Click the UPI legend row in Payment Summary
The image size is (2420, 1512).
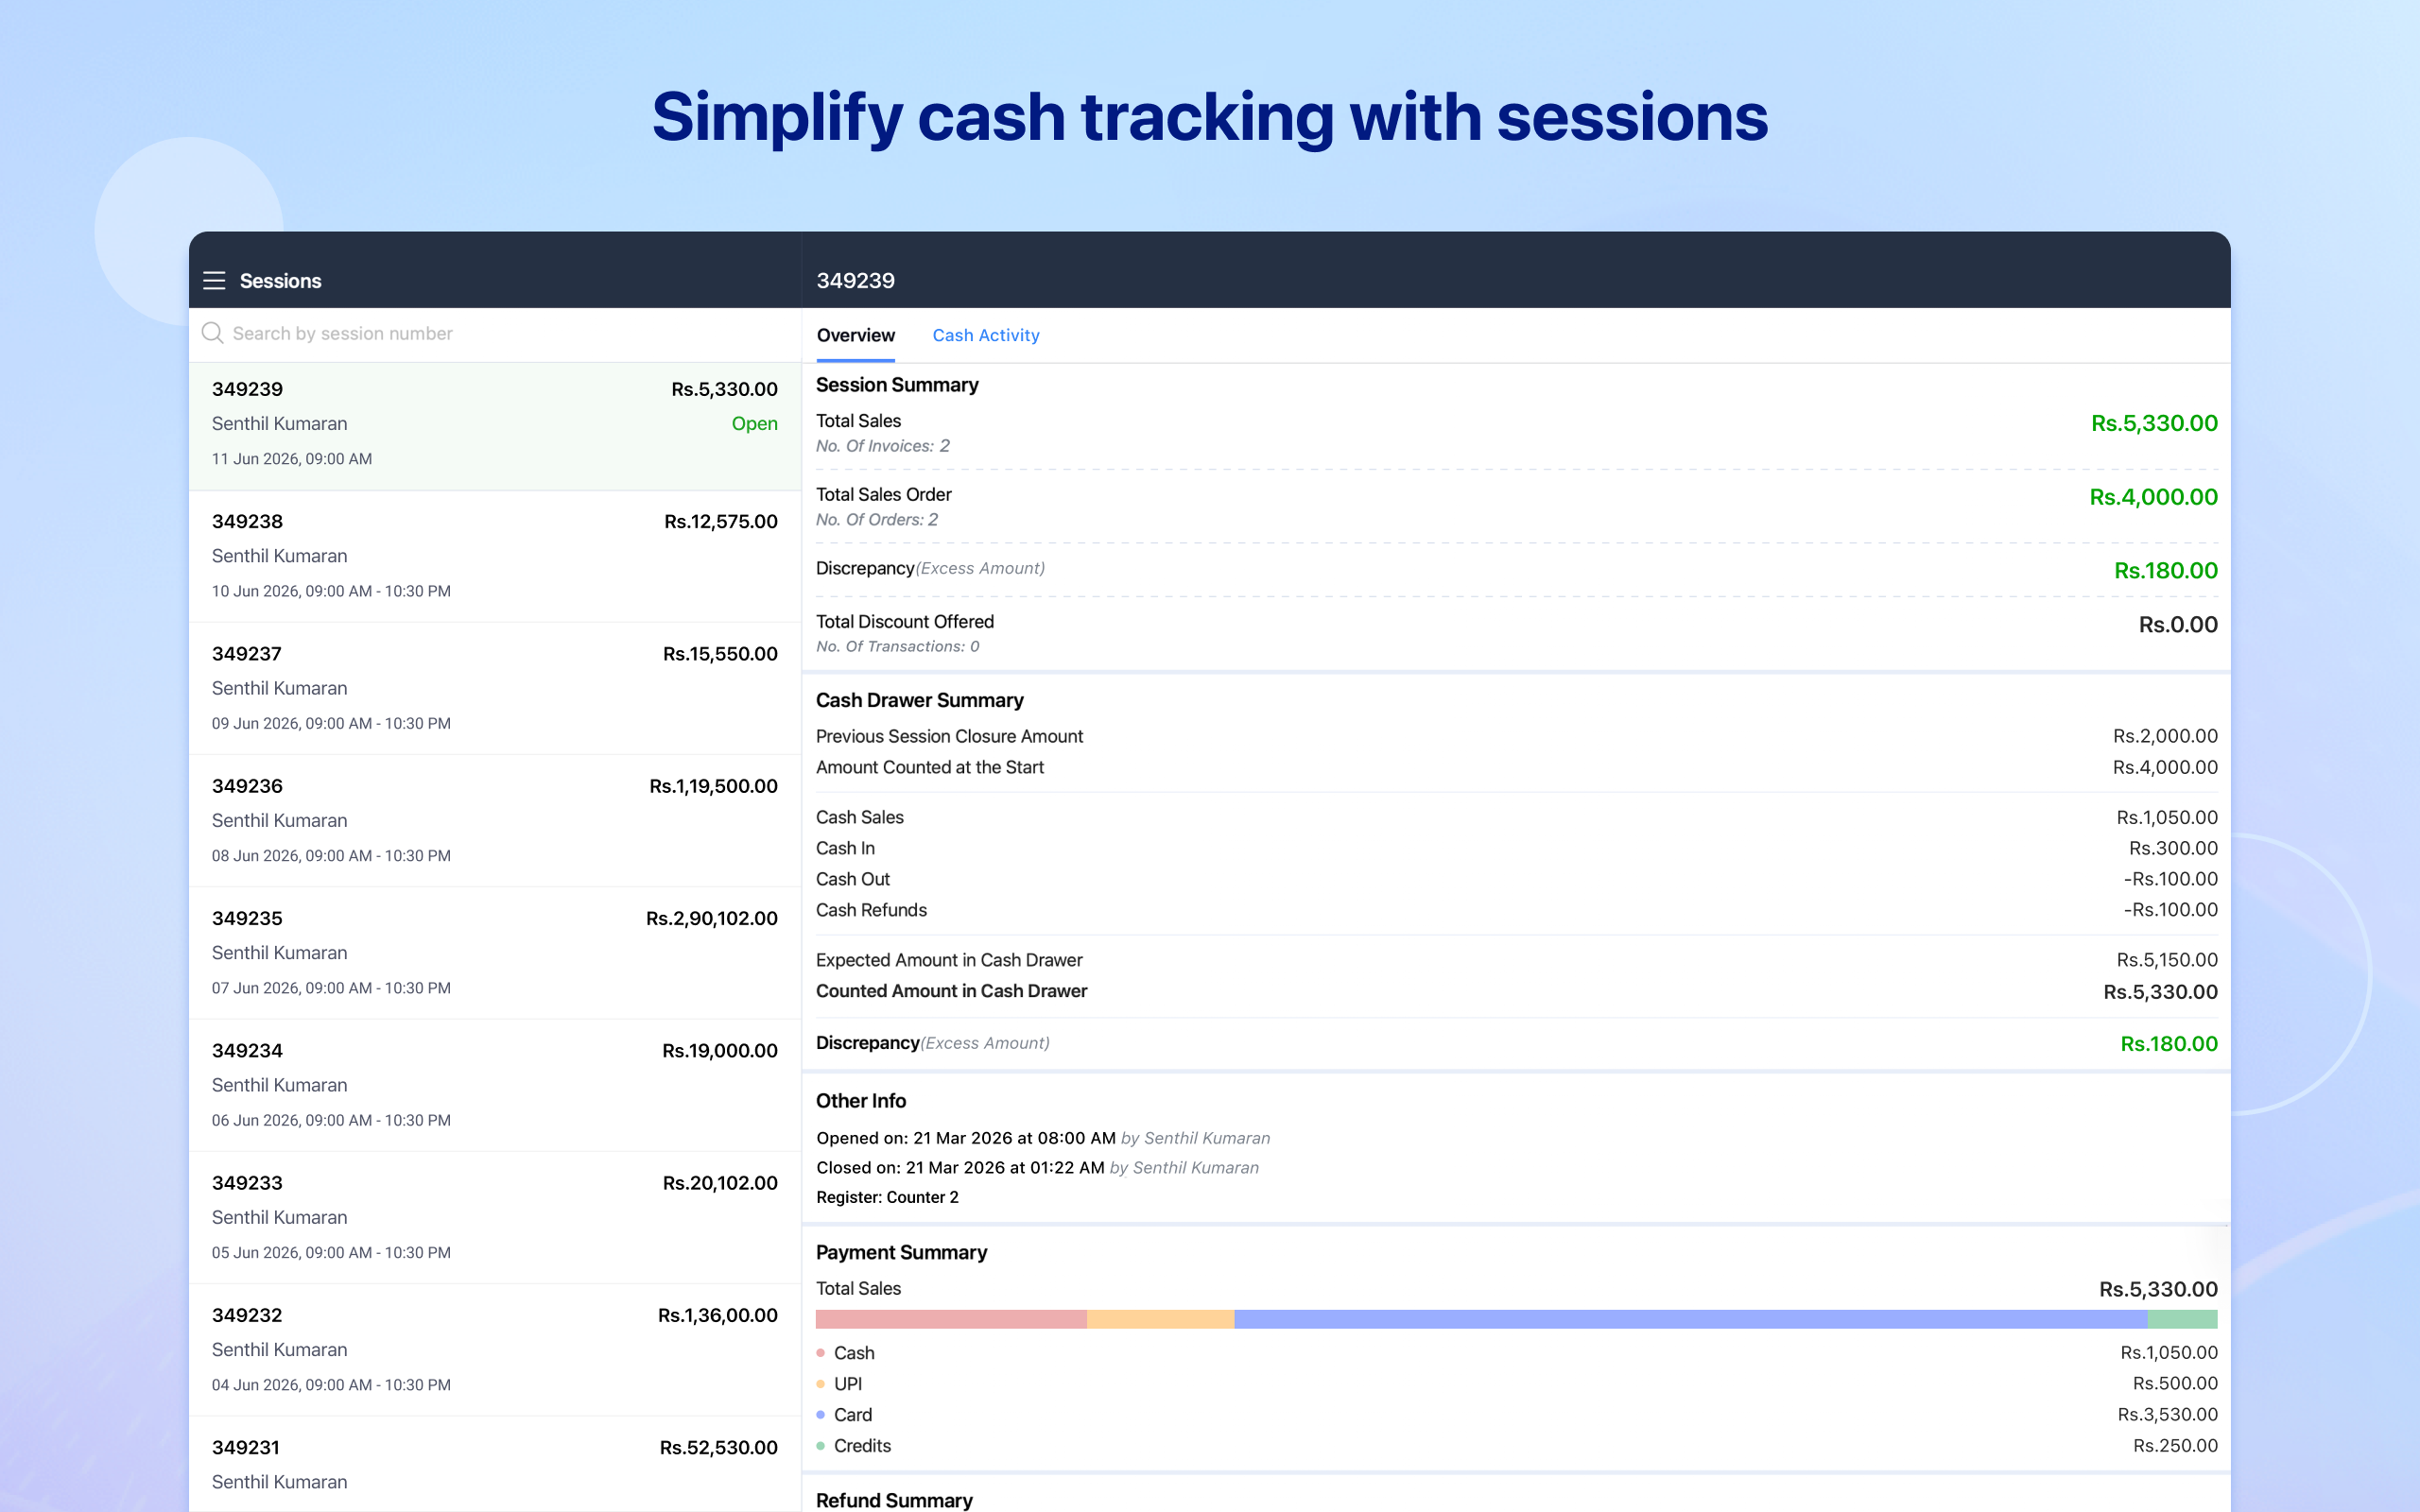pos(1516,1384)
